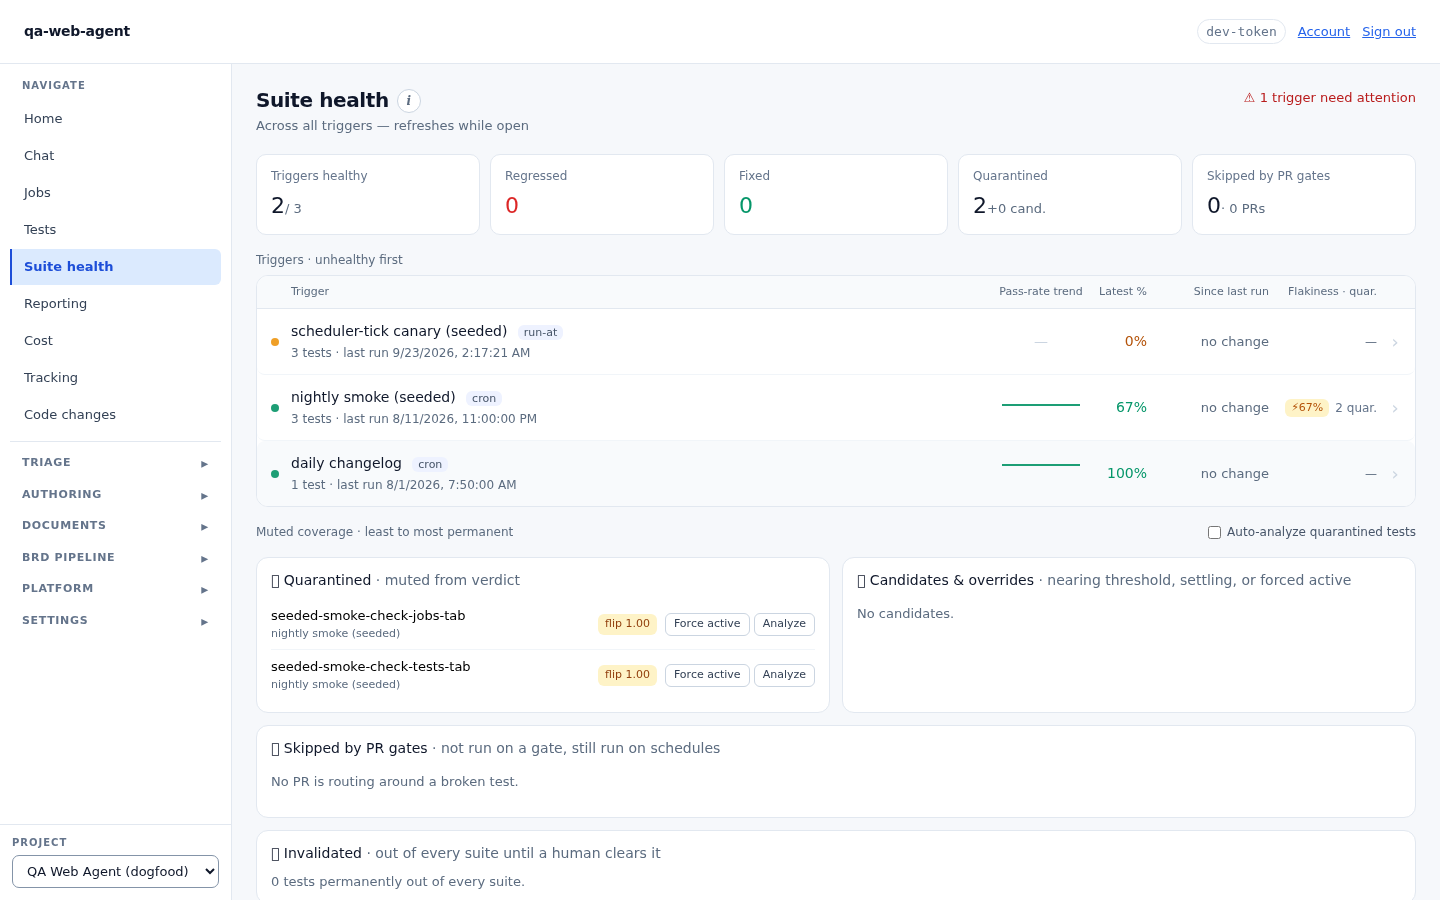Click the run-at tag on scheduler-tick canary
The width and height of the screenshot is (1440, 900).
coord(540,333)
